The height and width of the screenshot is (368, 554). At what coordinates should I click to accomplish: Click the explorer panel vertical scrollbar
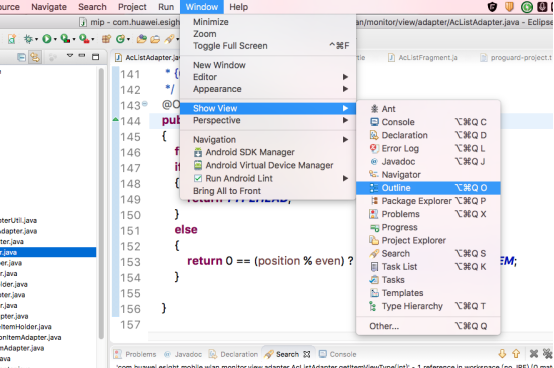coord(101,203)
